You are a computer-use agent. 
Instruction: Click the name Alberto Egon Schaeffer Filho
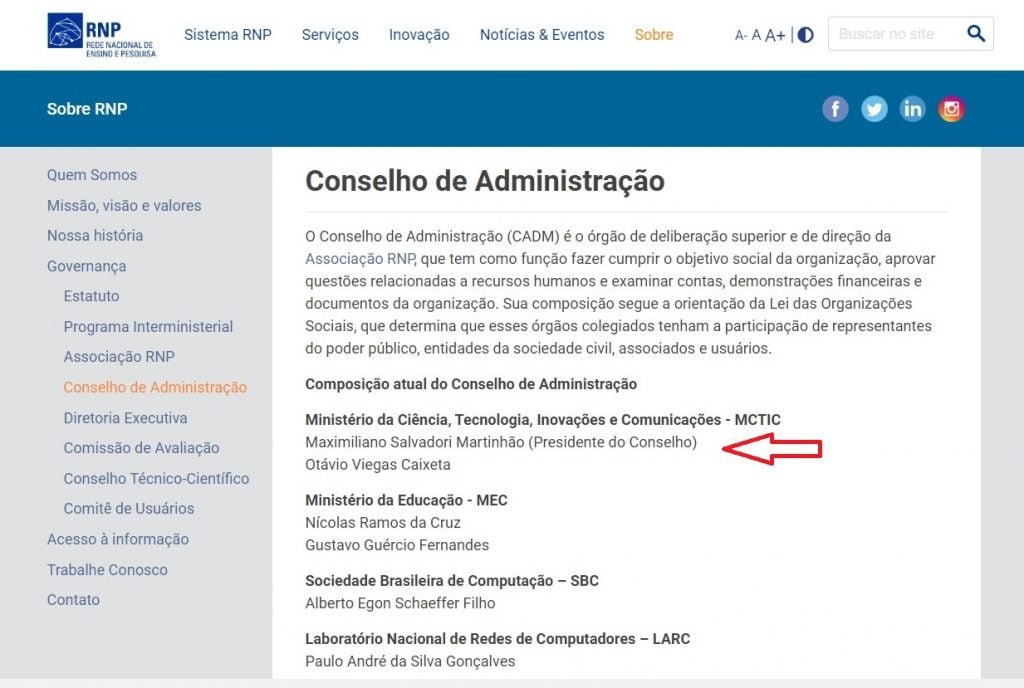pyautogui.click(x=400, y=603)
